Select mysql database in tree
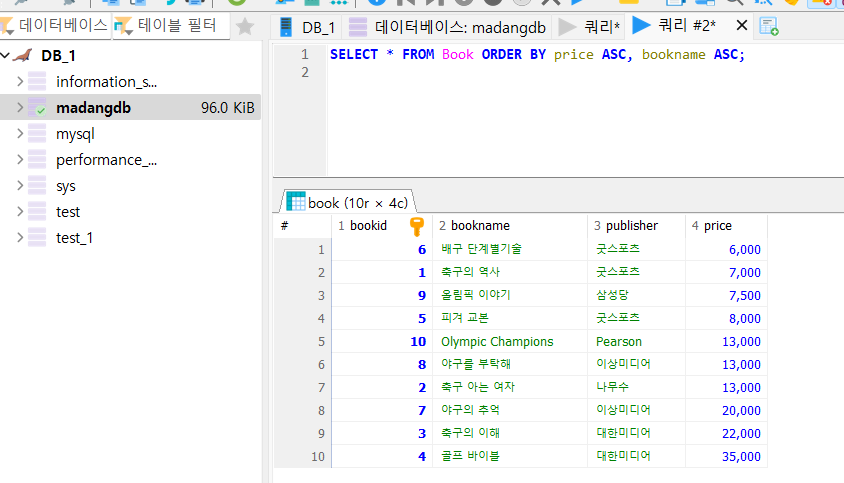The image size is (844, 483). (x=75, y=134)
